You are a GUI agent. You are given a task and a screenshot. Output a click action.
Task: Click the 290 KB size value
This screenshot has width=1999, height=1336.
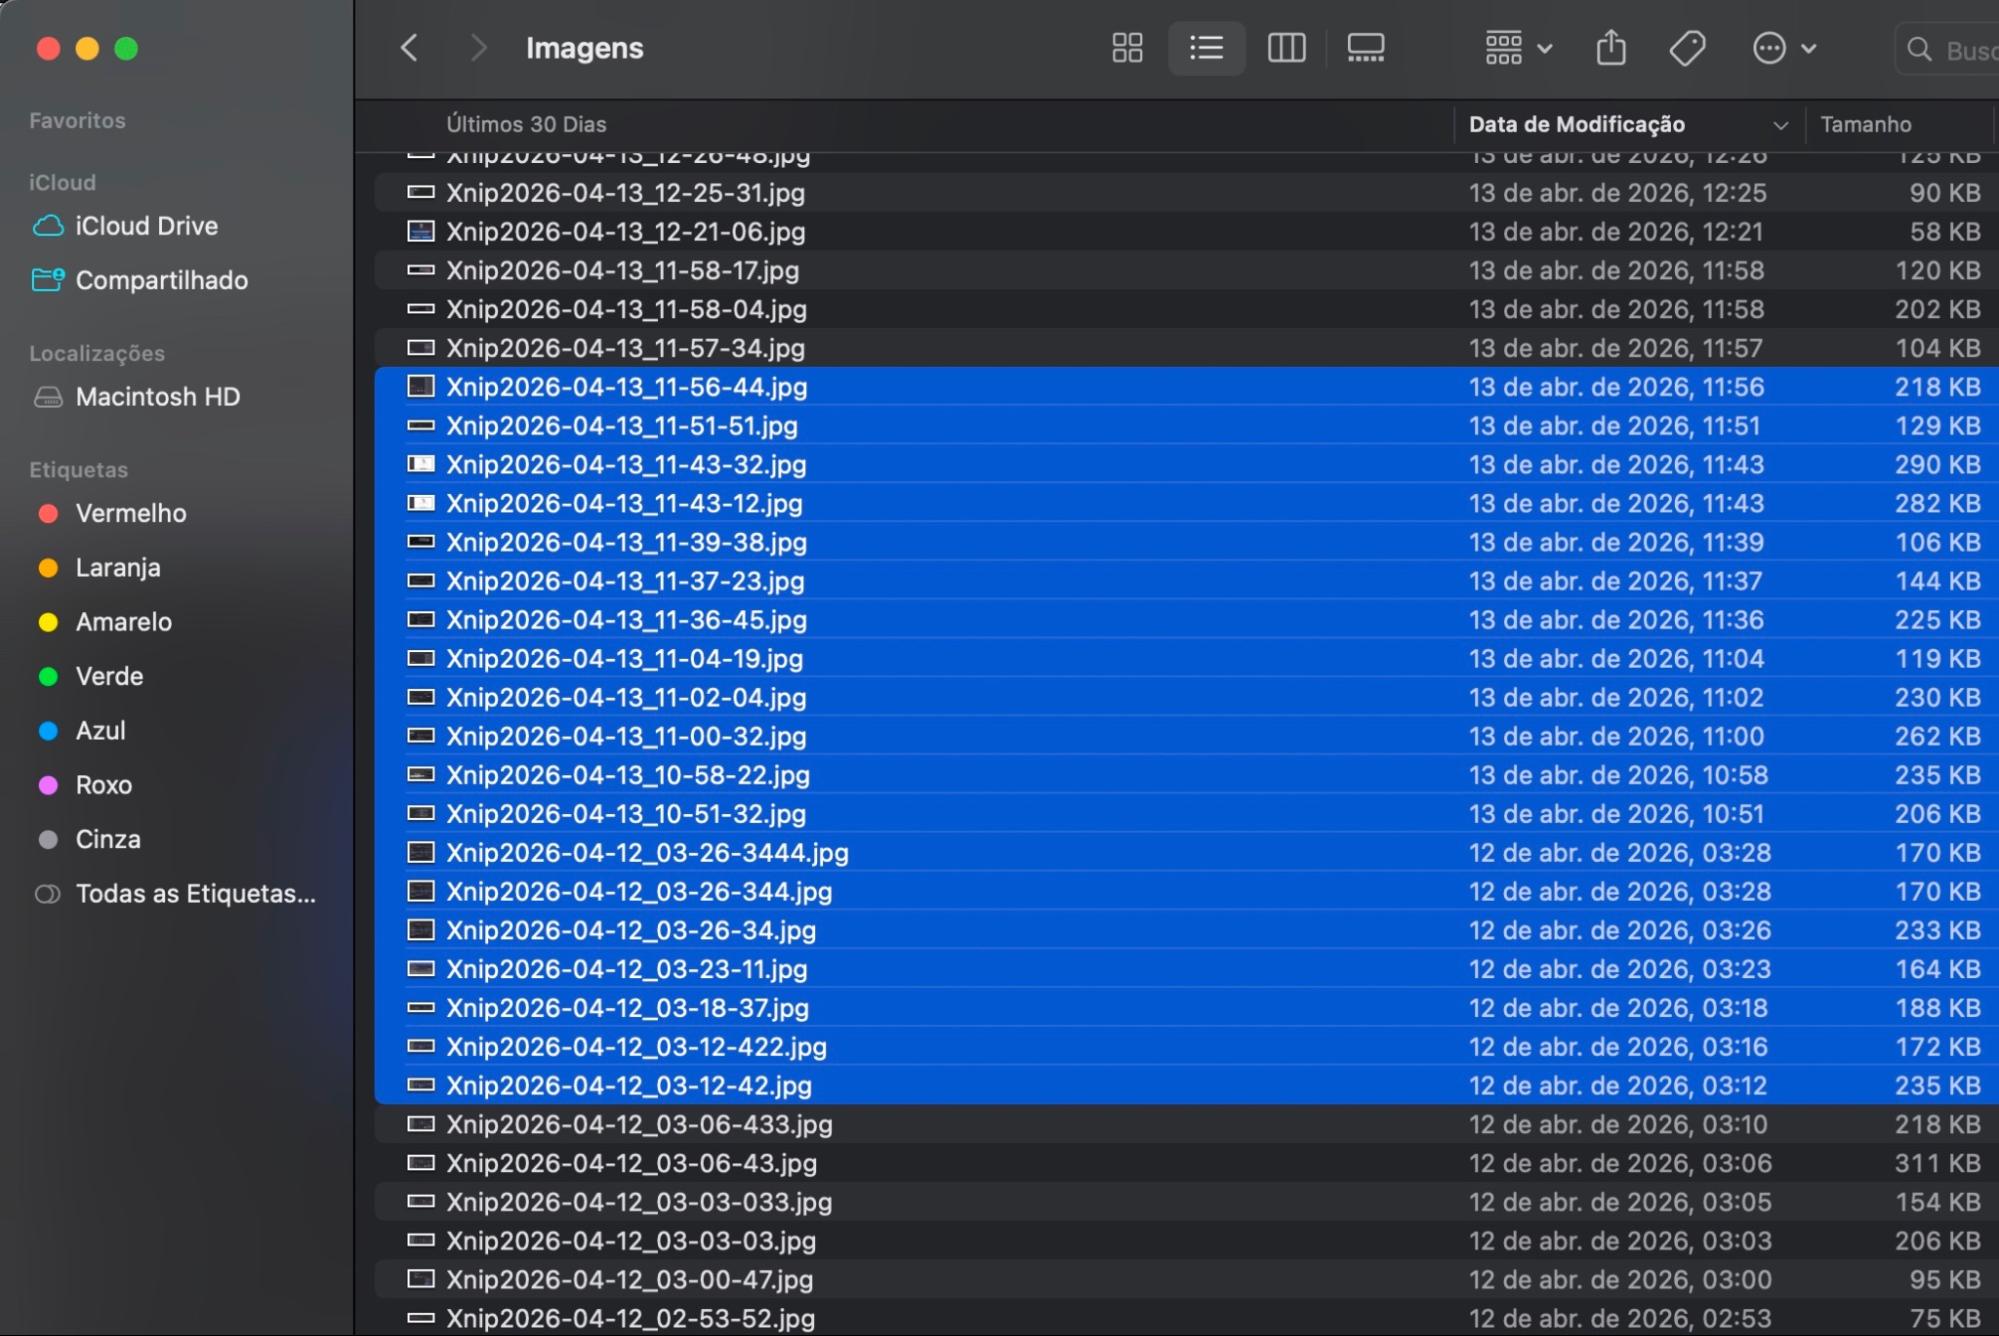tap(1938, 464)
